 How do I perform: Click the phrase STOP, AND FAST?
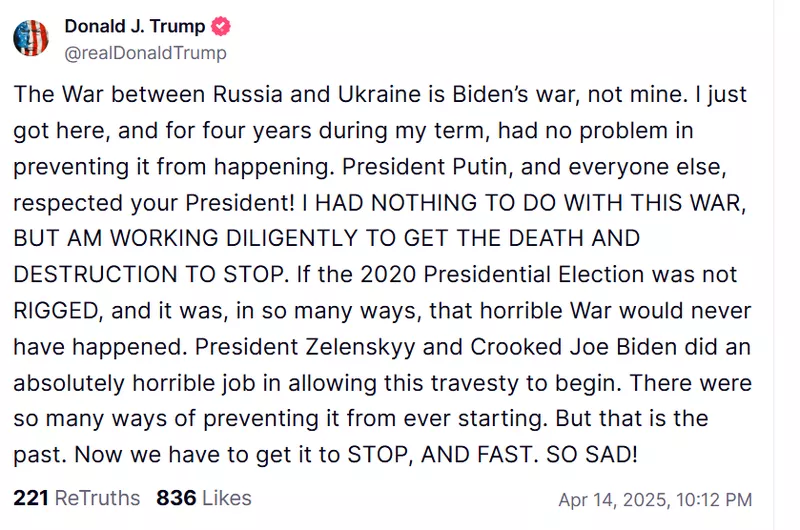tap(439, 454)
